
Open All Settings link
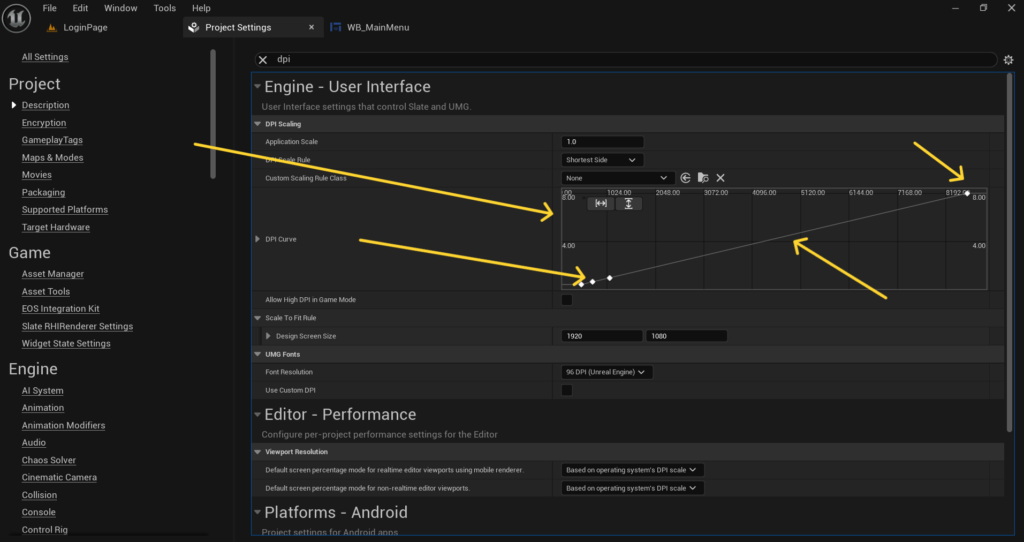coord(45,57)
